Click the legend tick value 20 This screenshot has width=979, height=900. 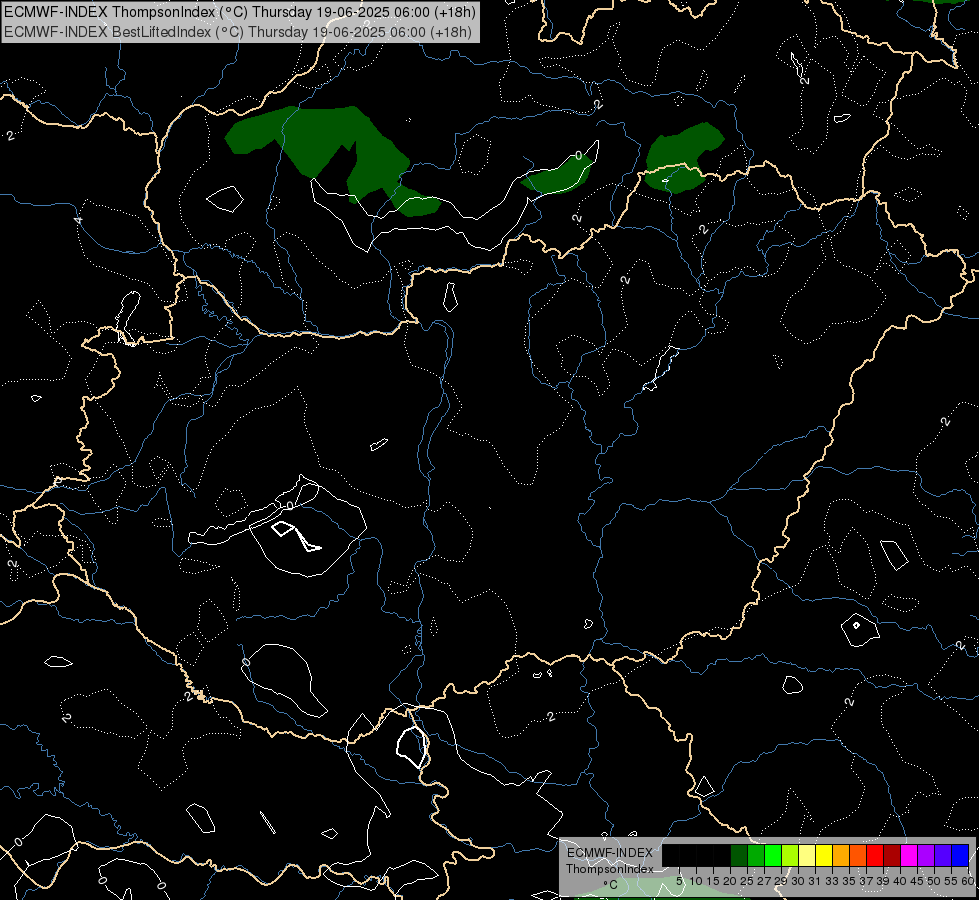pos(730,881)
